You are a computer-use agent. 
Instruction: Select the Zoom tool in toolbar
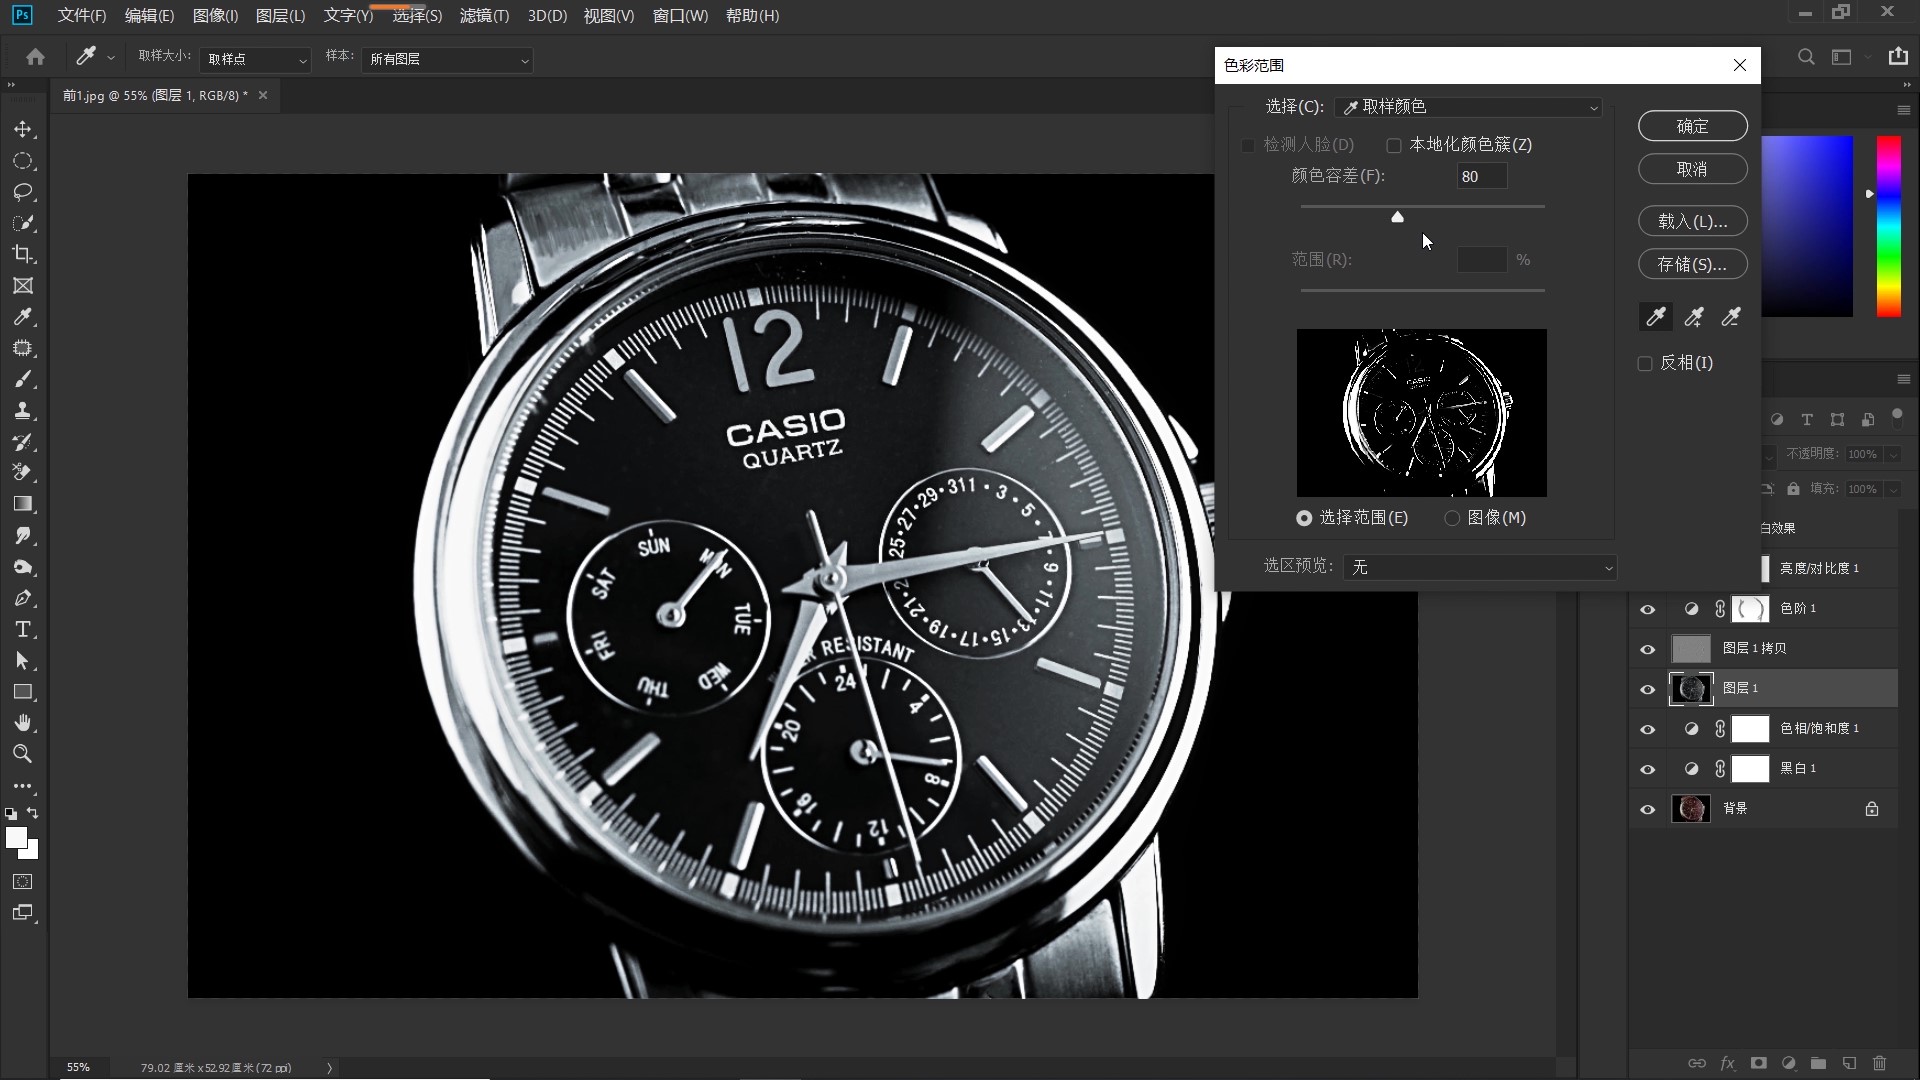click(23, 754)
